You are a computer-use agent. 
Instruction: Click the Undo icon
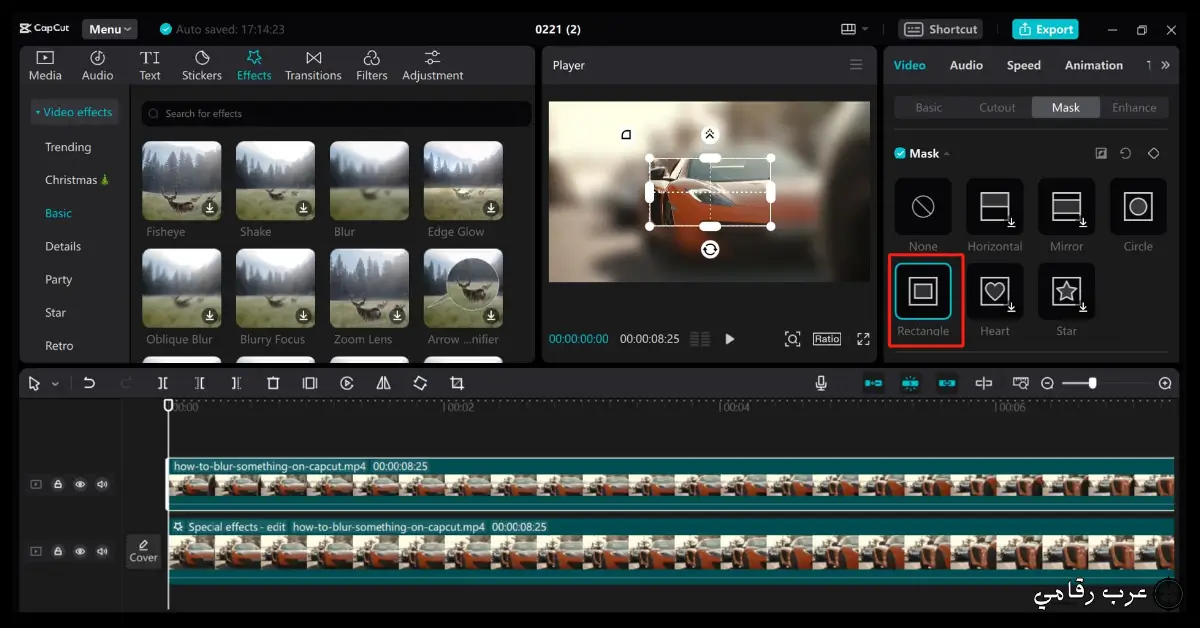click(90, 382)
